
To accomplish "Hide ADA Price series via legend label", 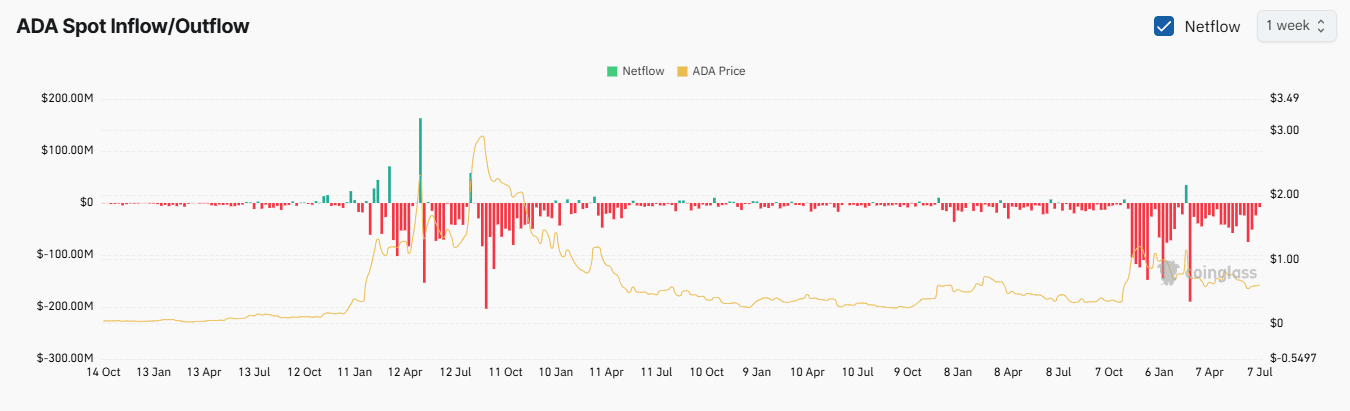I will [x=718, y=71].
